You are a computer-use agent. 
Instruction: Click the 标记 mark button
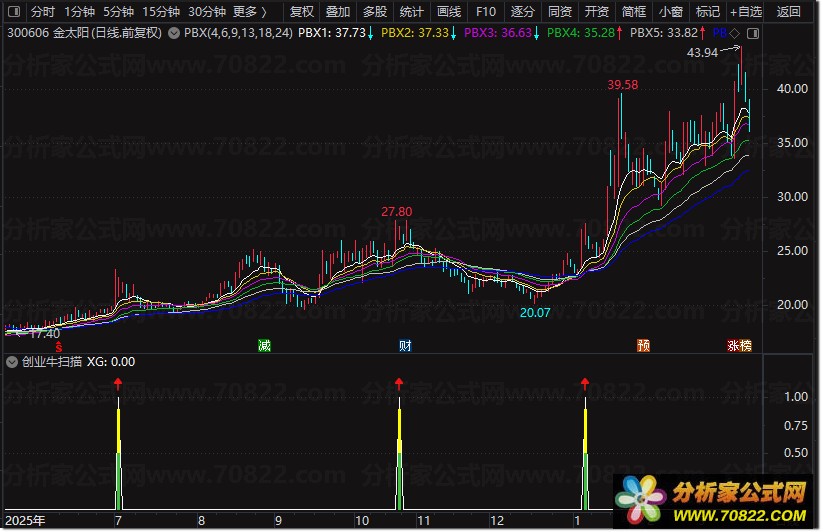coord(708,12)
